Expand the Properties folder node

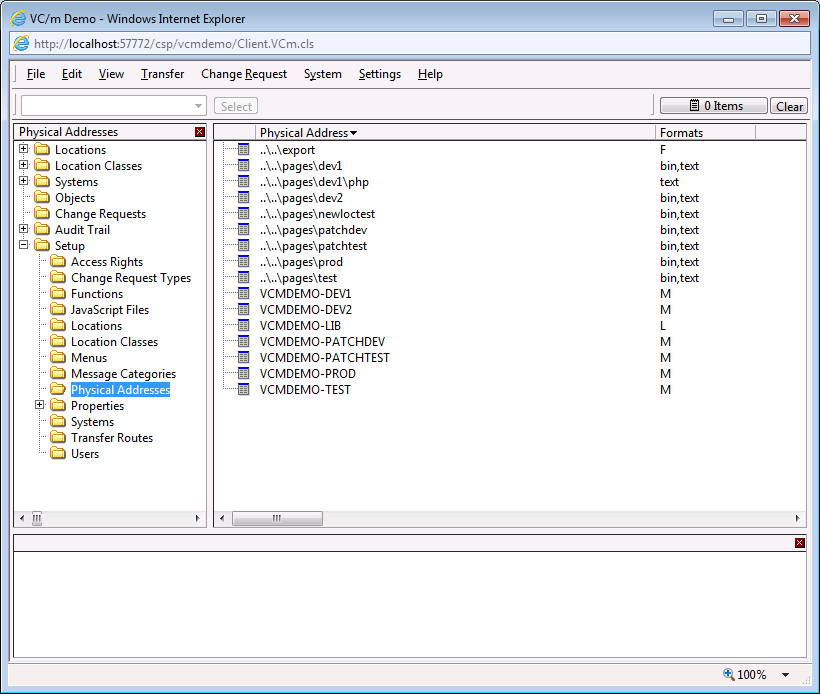(40, 406)
